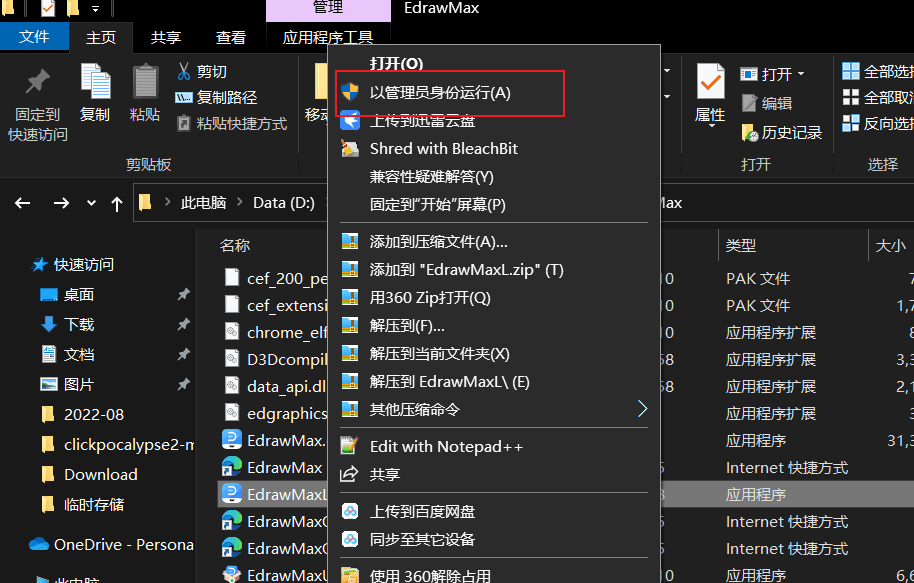Sort by the 大小 column header
Screen dimensions: 914x583
tap(891, 245)
